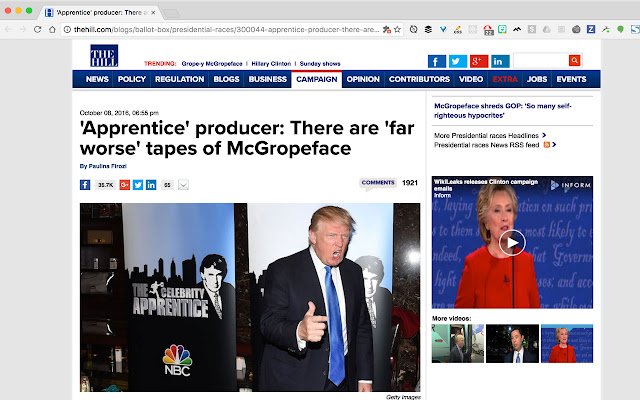The height and width of the screenshot is (400, 640).
Task: Open middle More videos thumbnail with reporter
Action: [x=512, y=343]
